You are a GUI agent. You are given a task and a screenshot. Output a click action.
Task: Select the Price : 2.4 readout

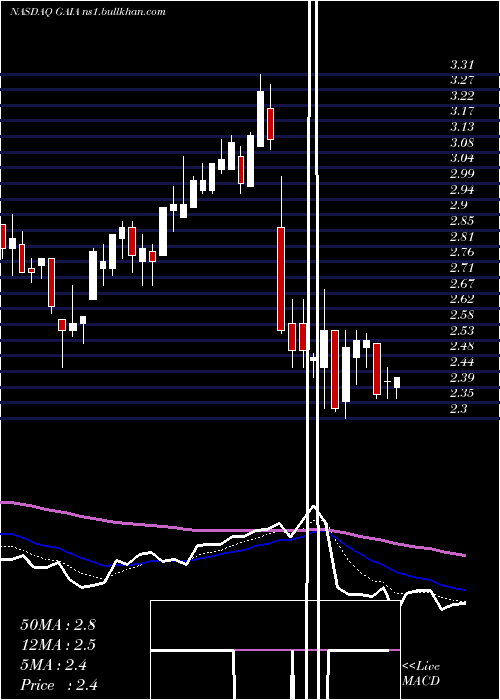59,685
